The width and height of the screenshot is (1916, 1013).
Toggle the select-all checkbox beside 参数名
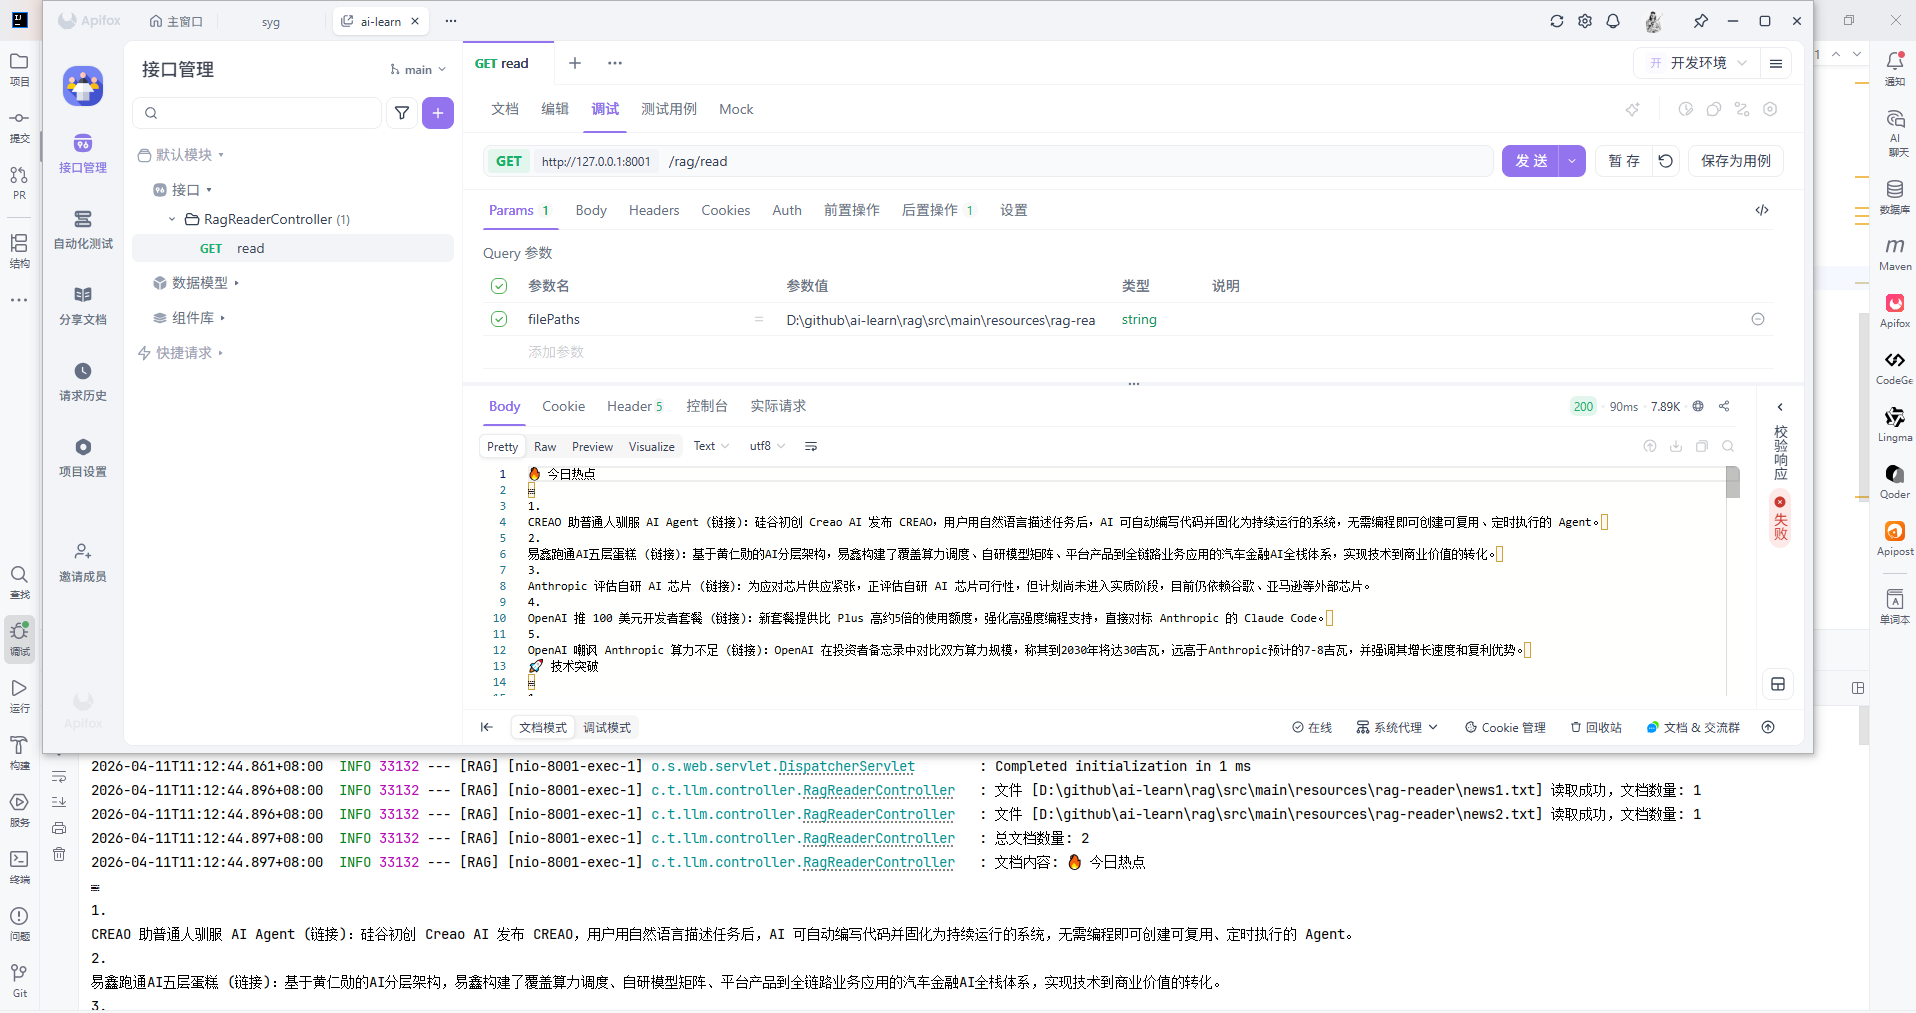pos(499,286)
